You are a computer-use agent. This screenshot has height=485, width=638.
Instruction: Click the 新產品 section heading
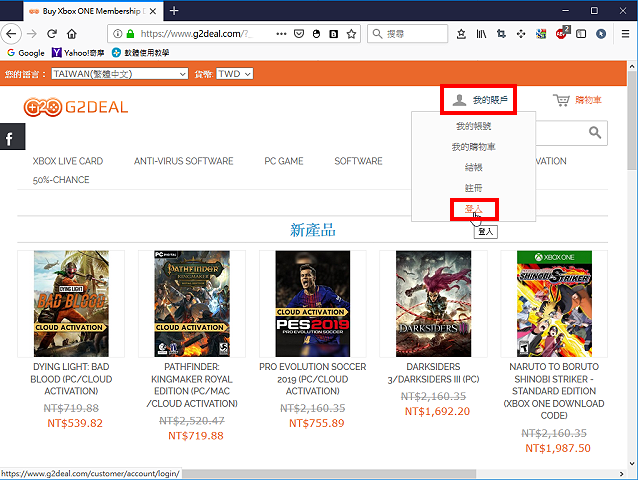point(312,230)
